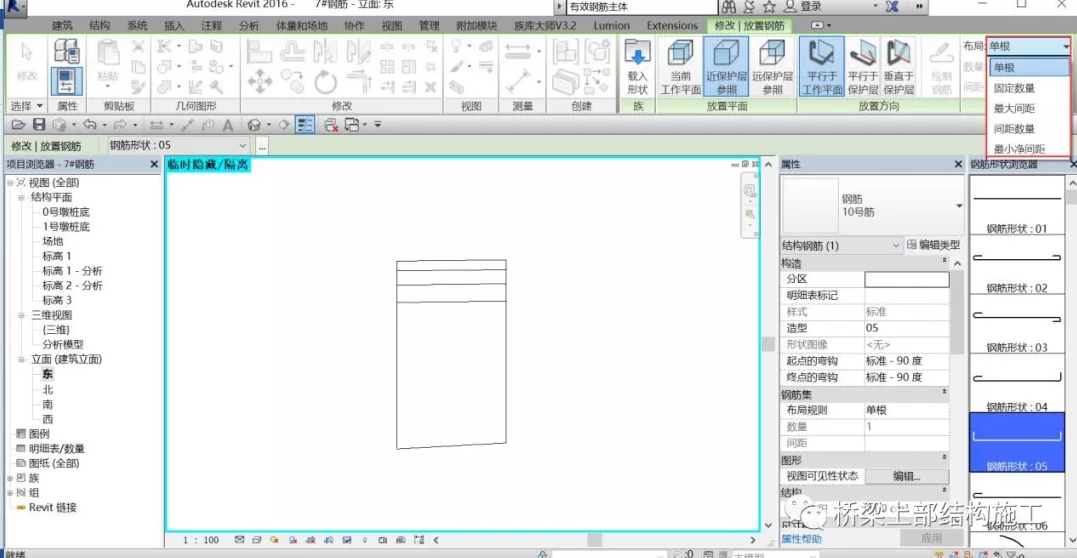Click Parallel to Cover orientation icon

pos(862,66)
